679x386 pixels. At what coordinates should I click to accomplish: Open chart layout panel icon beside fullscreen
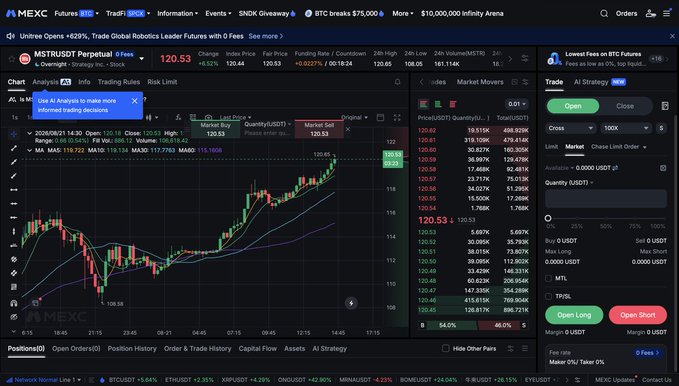pos(380,117)
